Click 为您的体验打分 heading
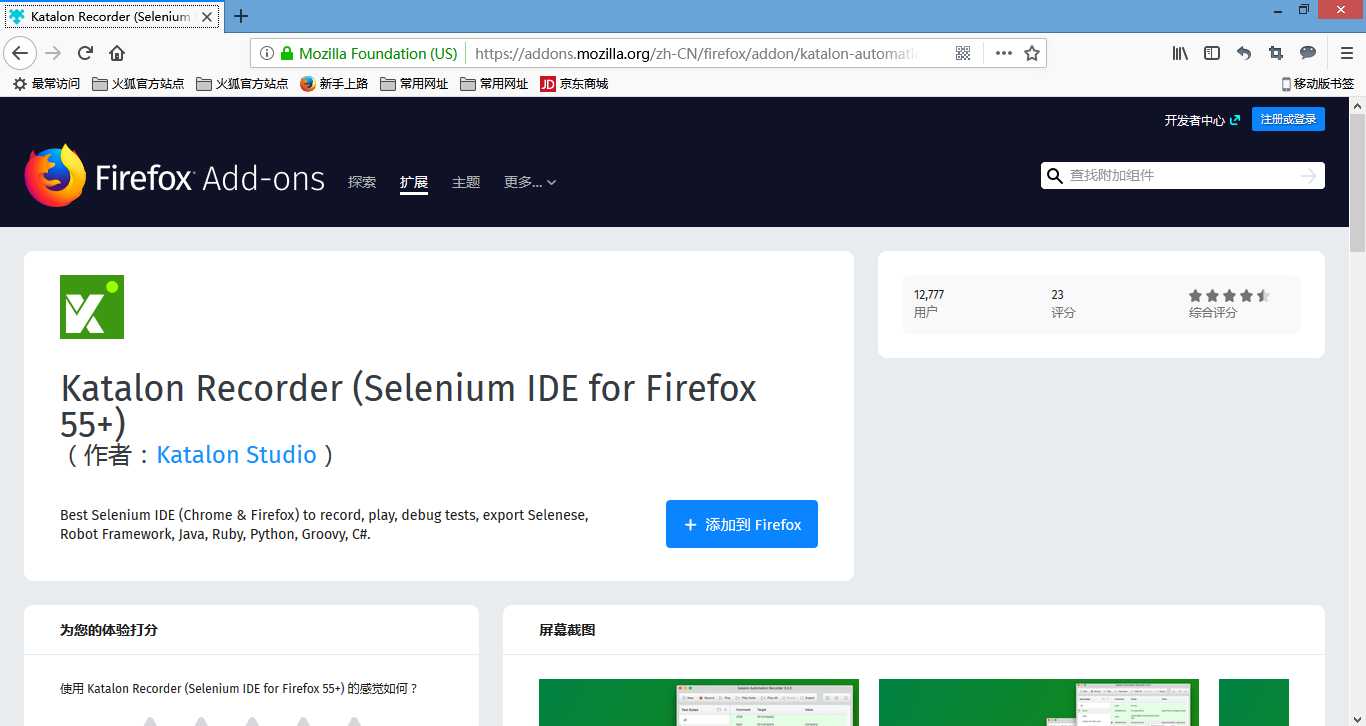The height and width of the screenshot is (726, 1366). click(x=108, y=630)
